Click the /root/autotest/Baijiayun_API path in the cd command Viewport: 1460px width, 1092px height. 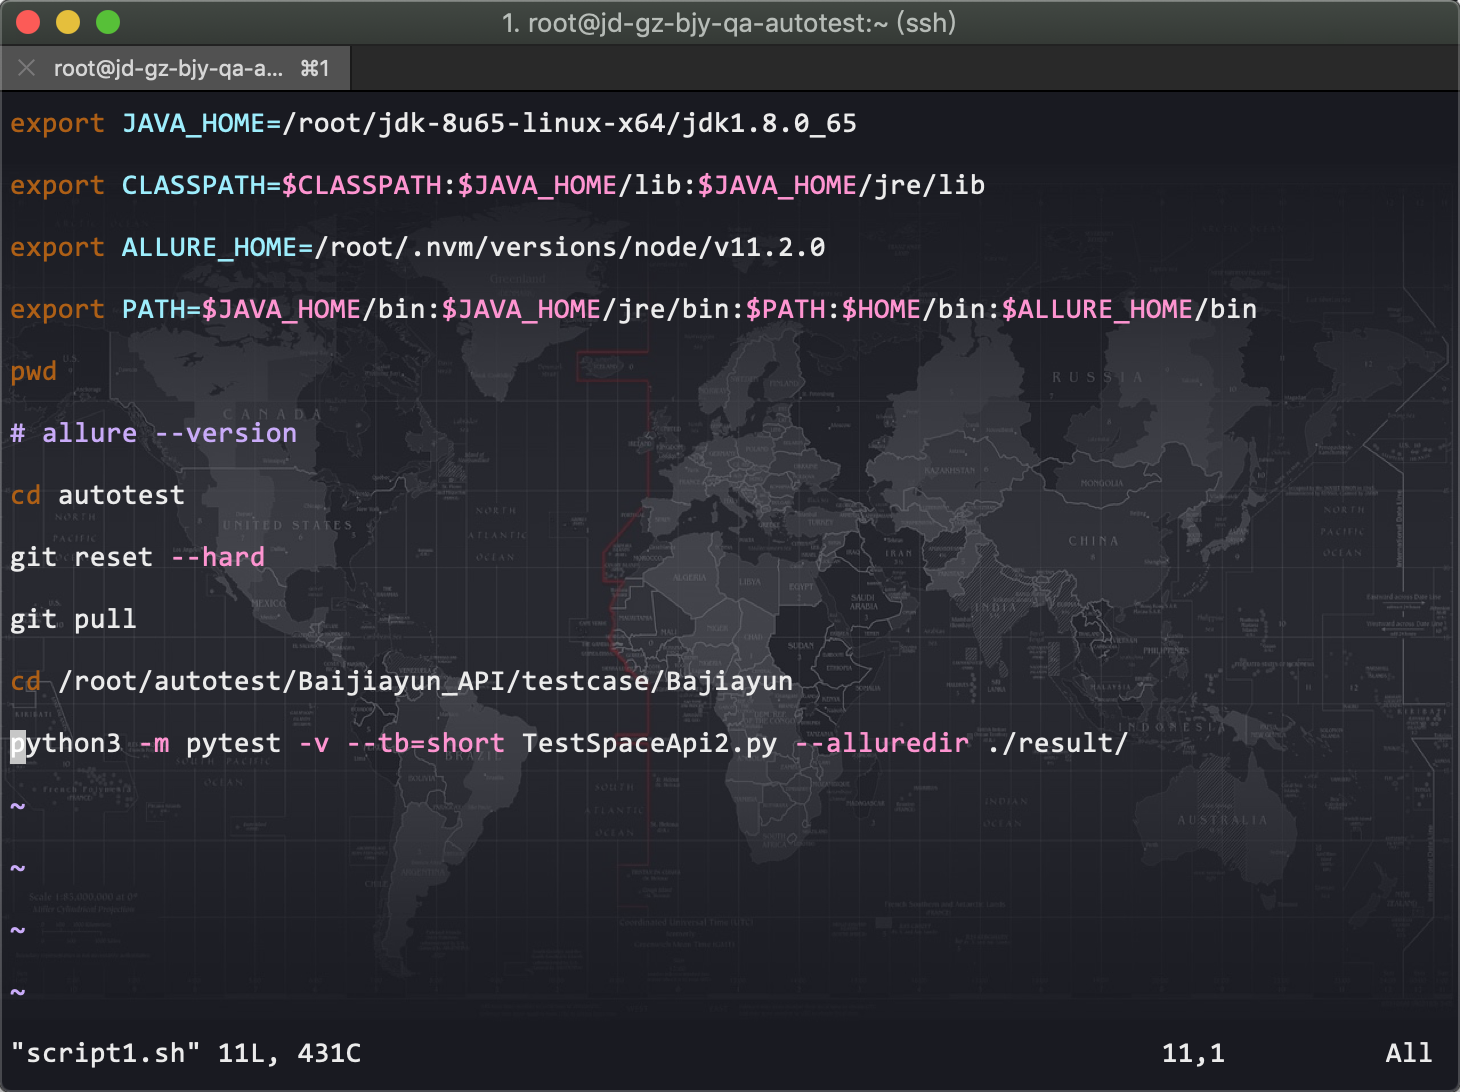pyautogui.click(x=282, y=682)
